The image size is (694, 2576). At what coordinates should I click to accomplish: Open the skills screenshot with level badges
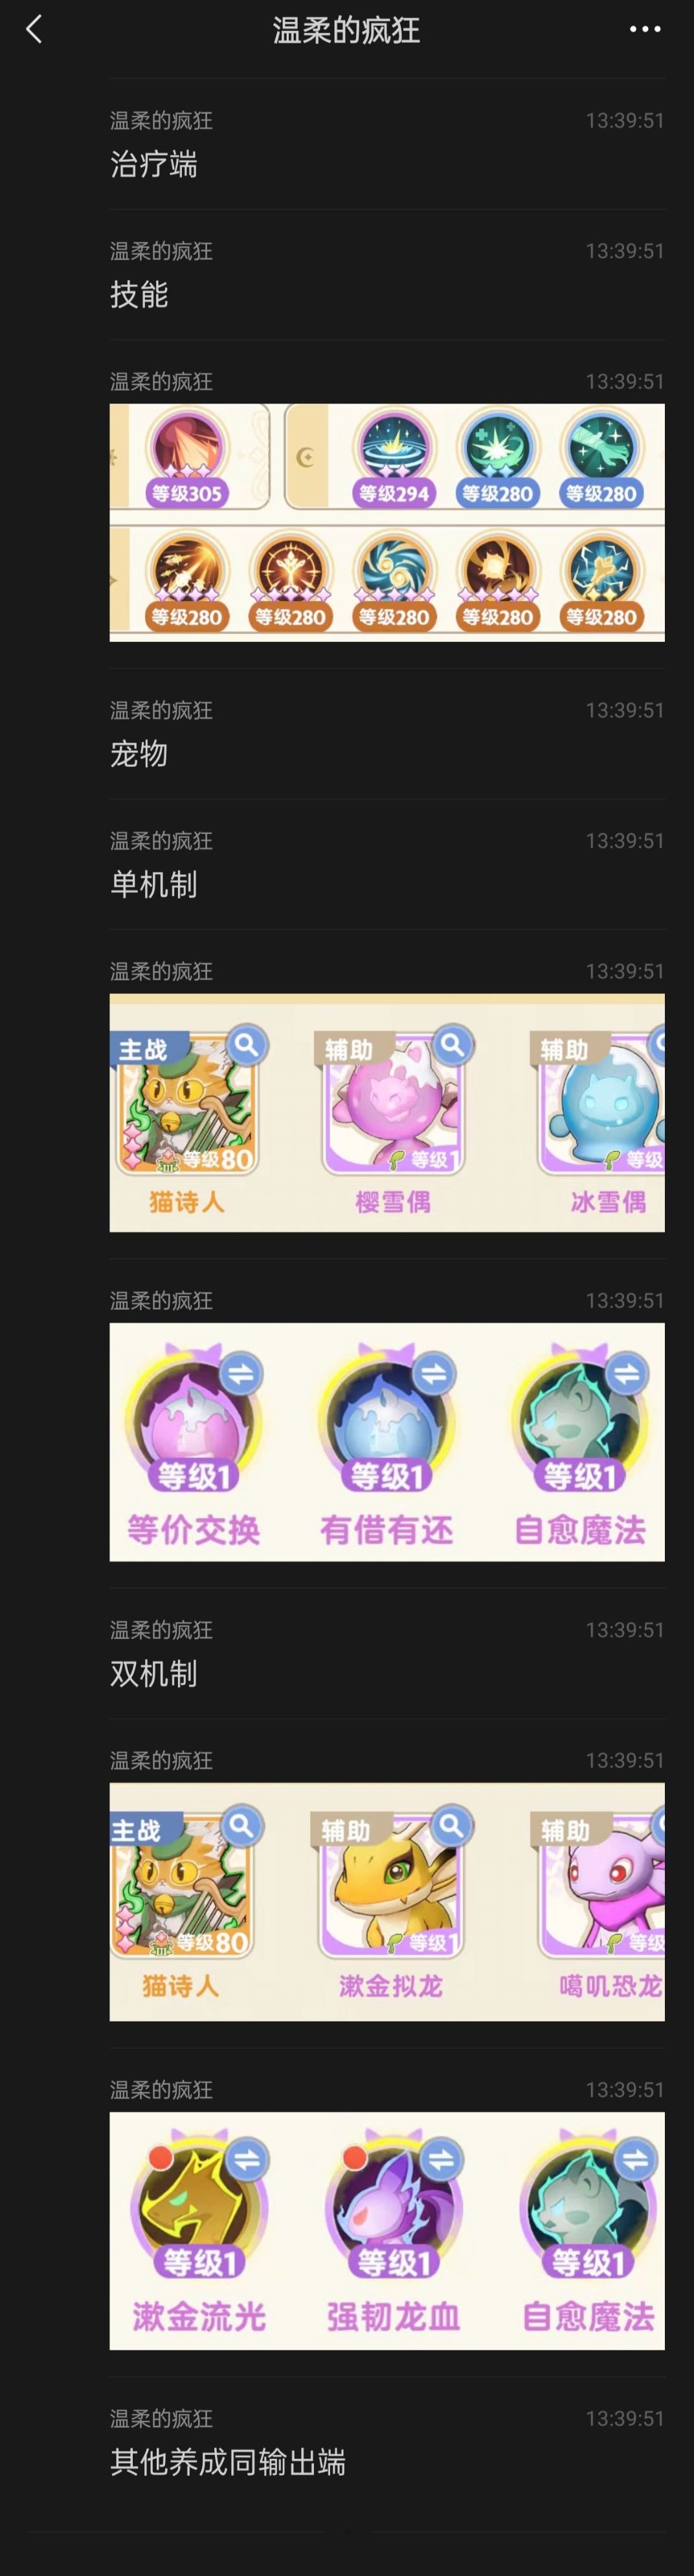point(387,522)
